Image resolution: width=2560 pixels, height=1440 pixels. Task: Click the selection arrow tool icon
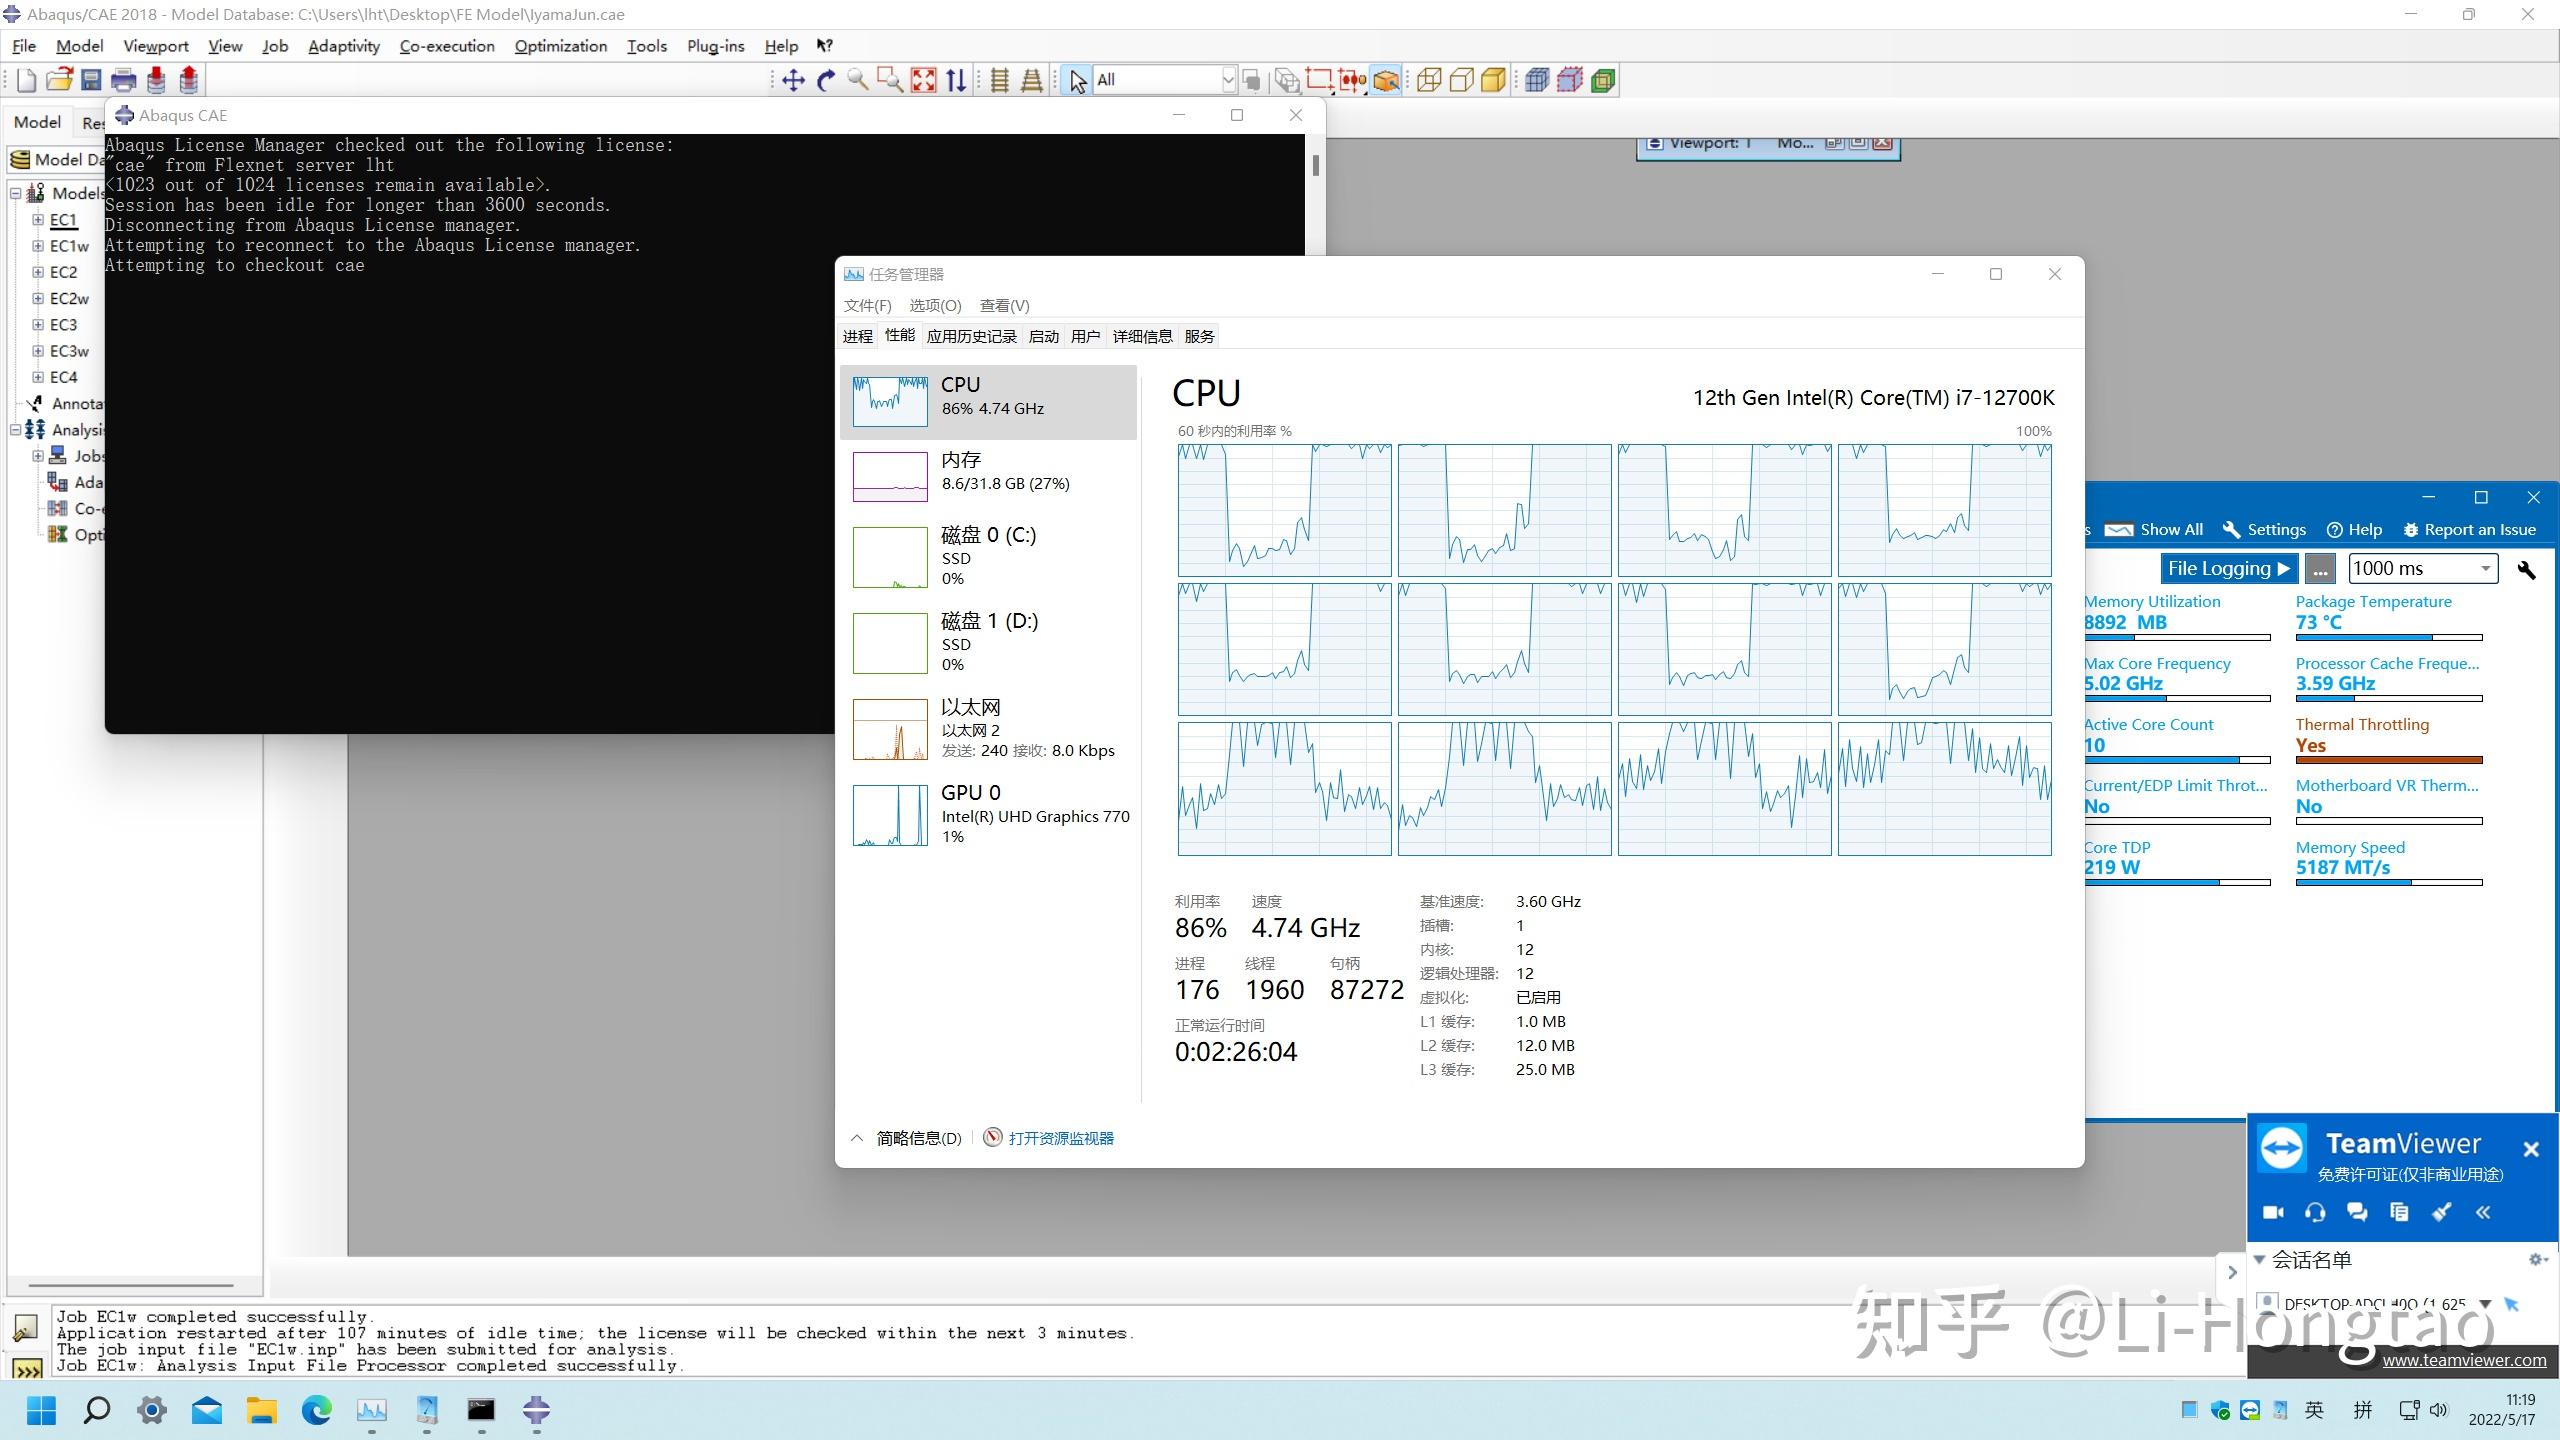1077,80
